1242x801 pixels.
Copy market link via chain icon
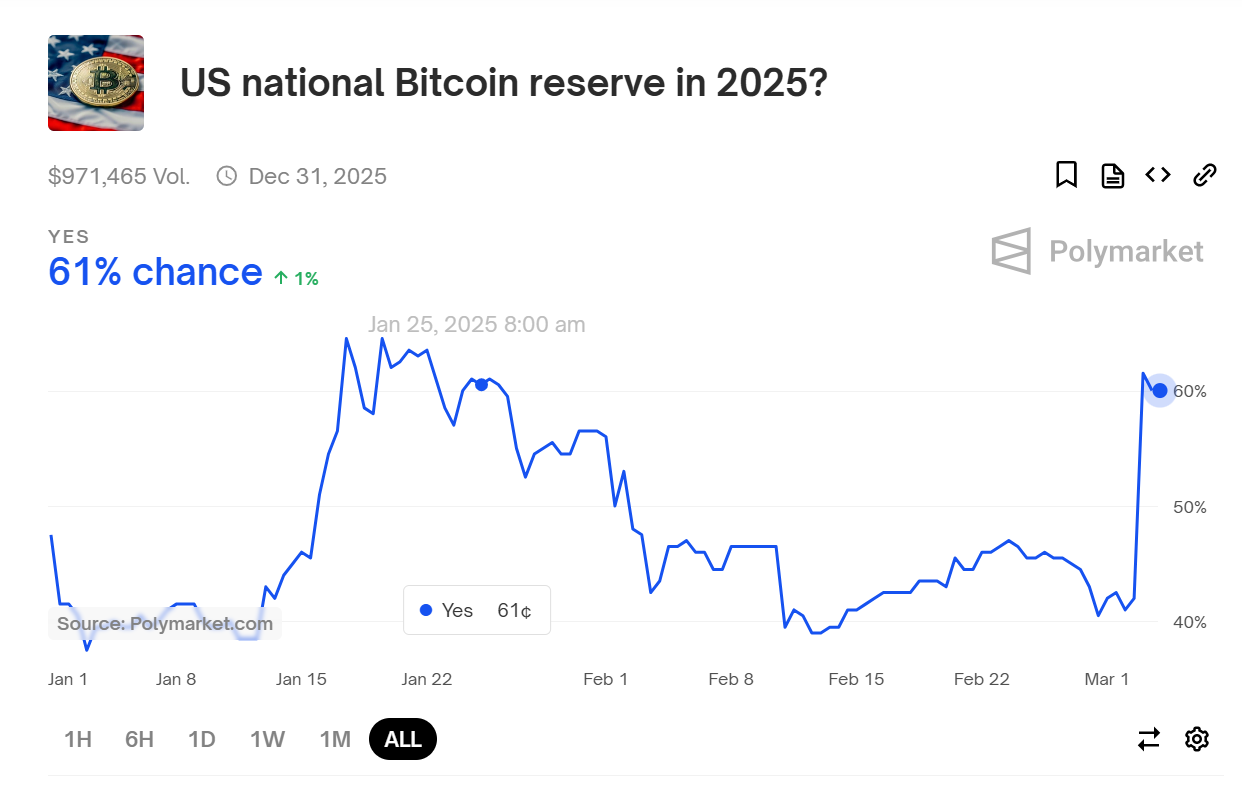(1205, 176)
